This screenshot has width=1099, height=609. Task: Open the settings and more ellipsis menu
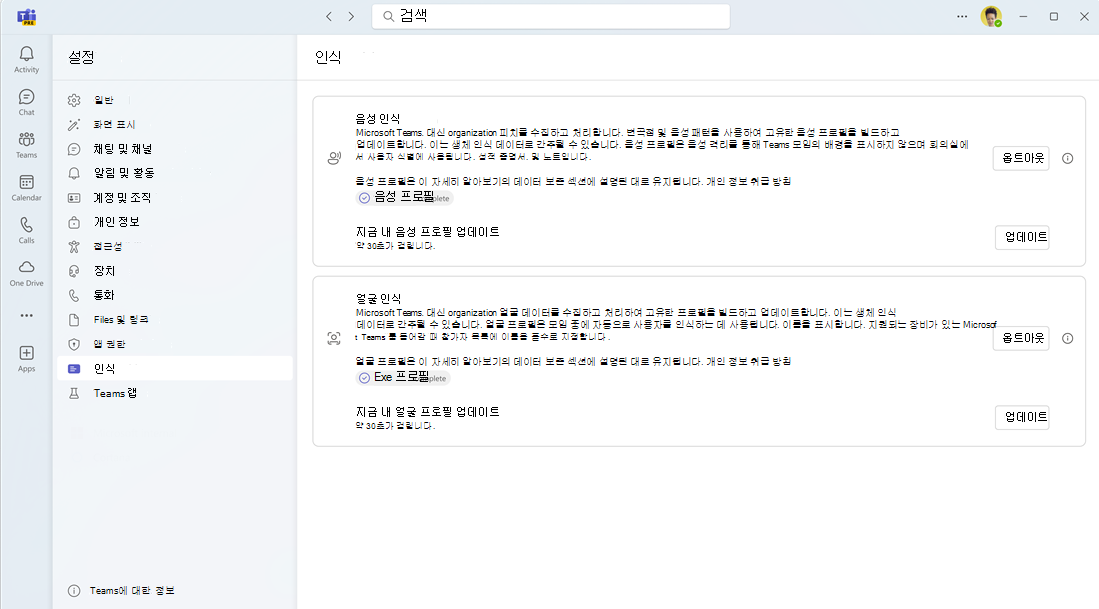tap(962, 16)
